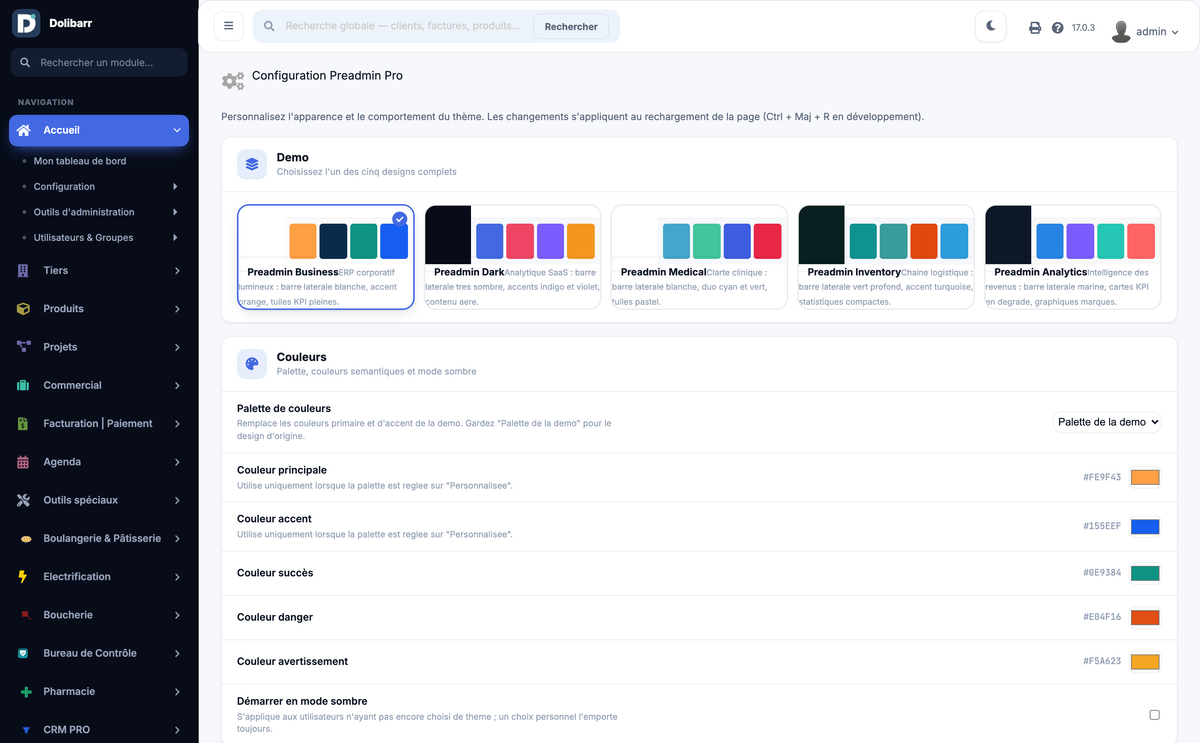Click the Demo section layers icon
Viewport: 1200px width, 743px height.
pos(252,164)
